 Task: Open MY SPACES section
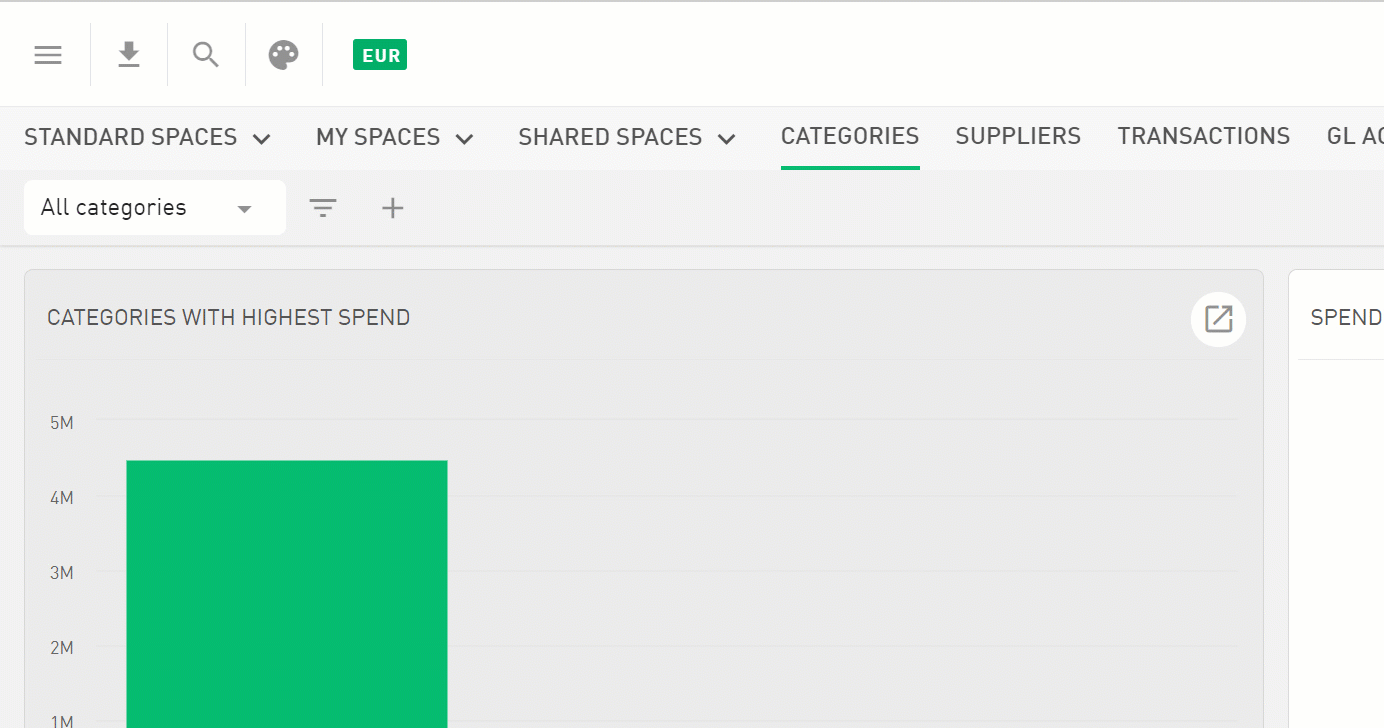pyautogui.click(x=394, y=137)
